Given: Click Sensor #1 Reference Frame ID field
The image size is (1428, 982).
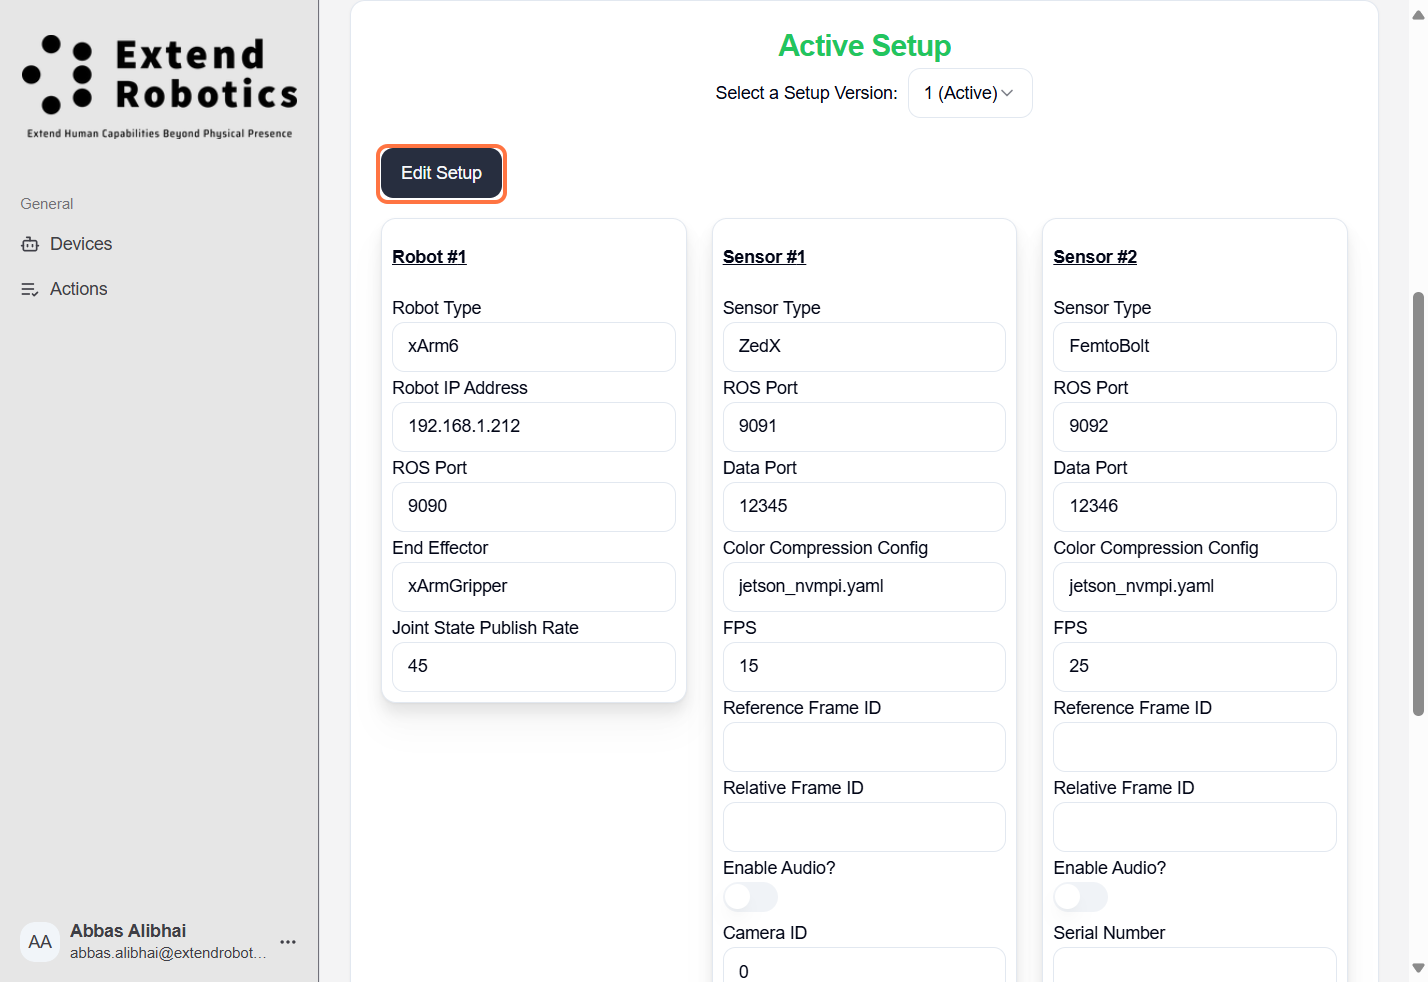Looking at the screenshot, I should tap(864, 747).
